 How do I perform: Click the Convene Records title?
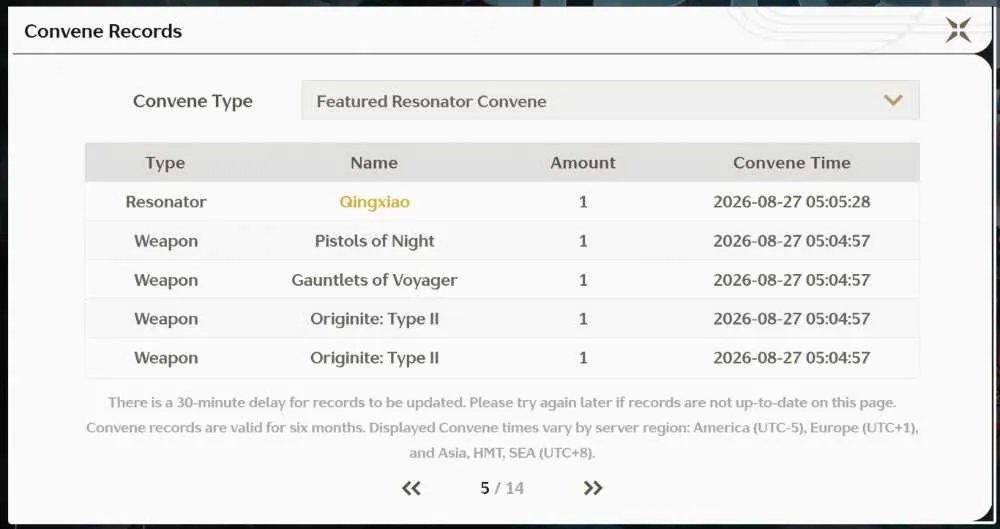[103, 31]
